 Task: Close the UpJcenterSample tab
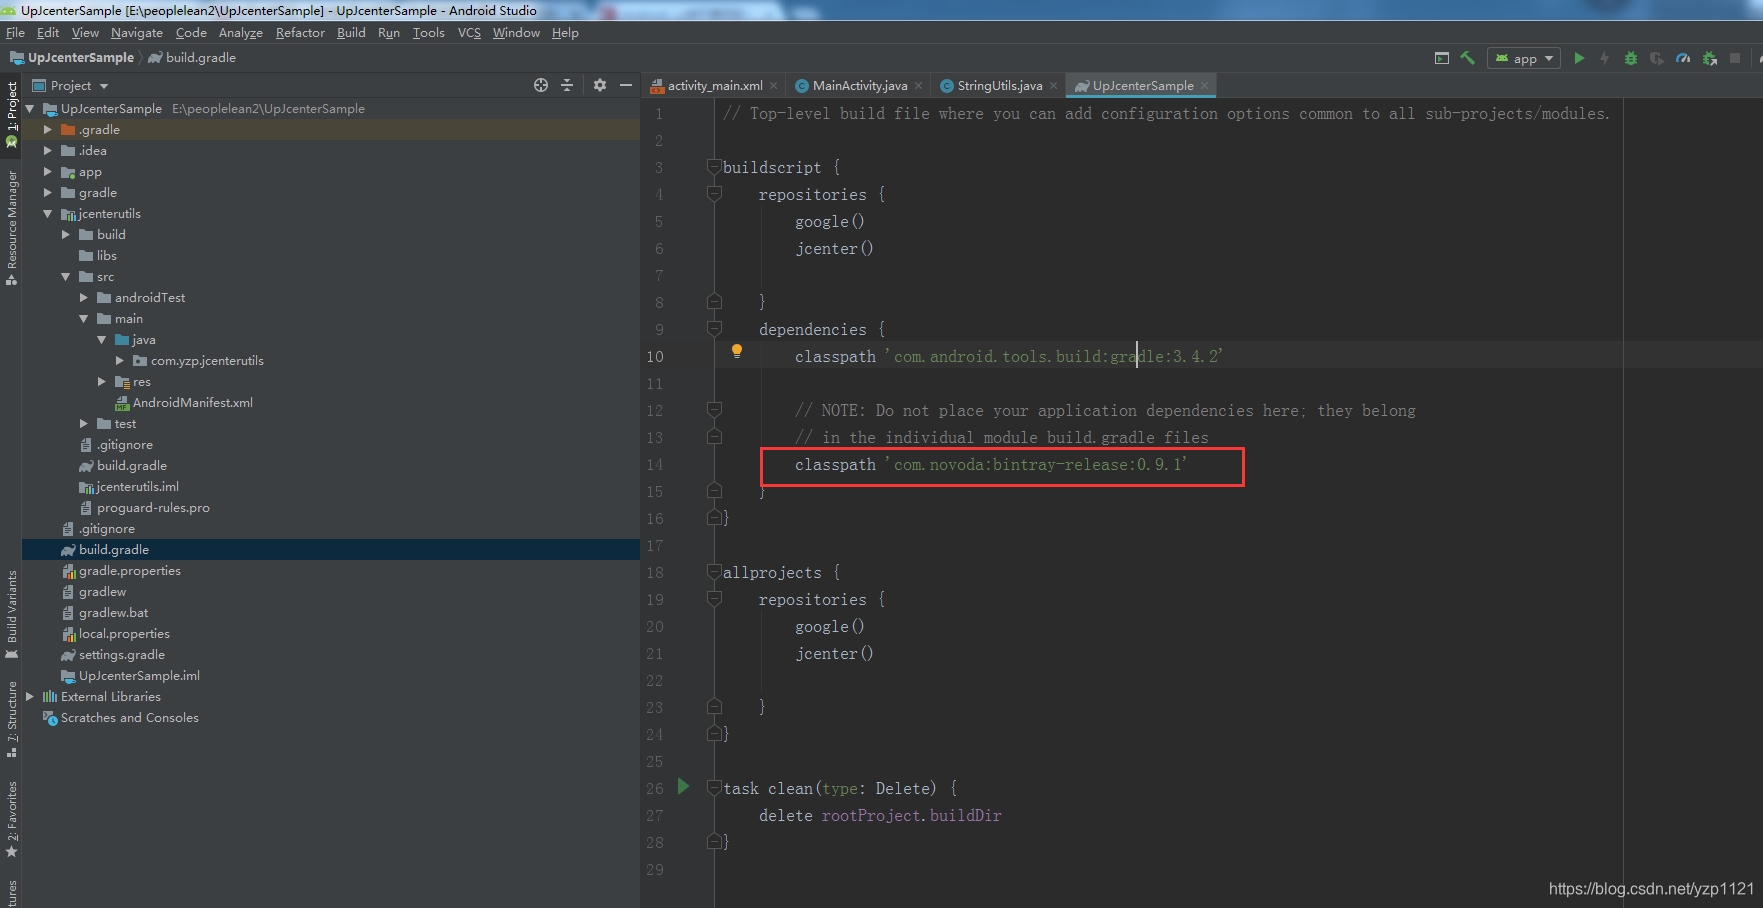[1205, 86]
